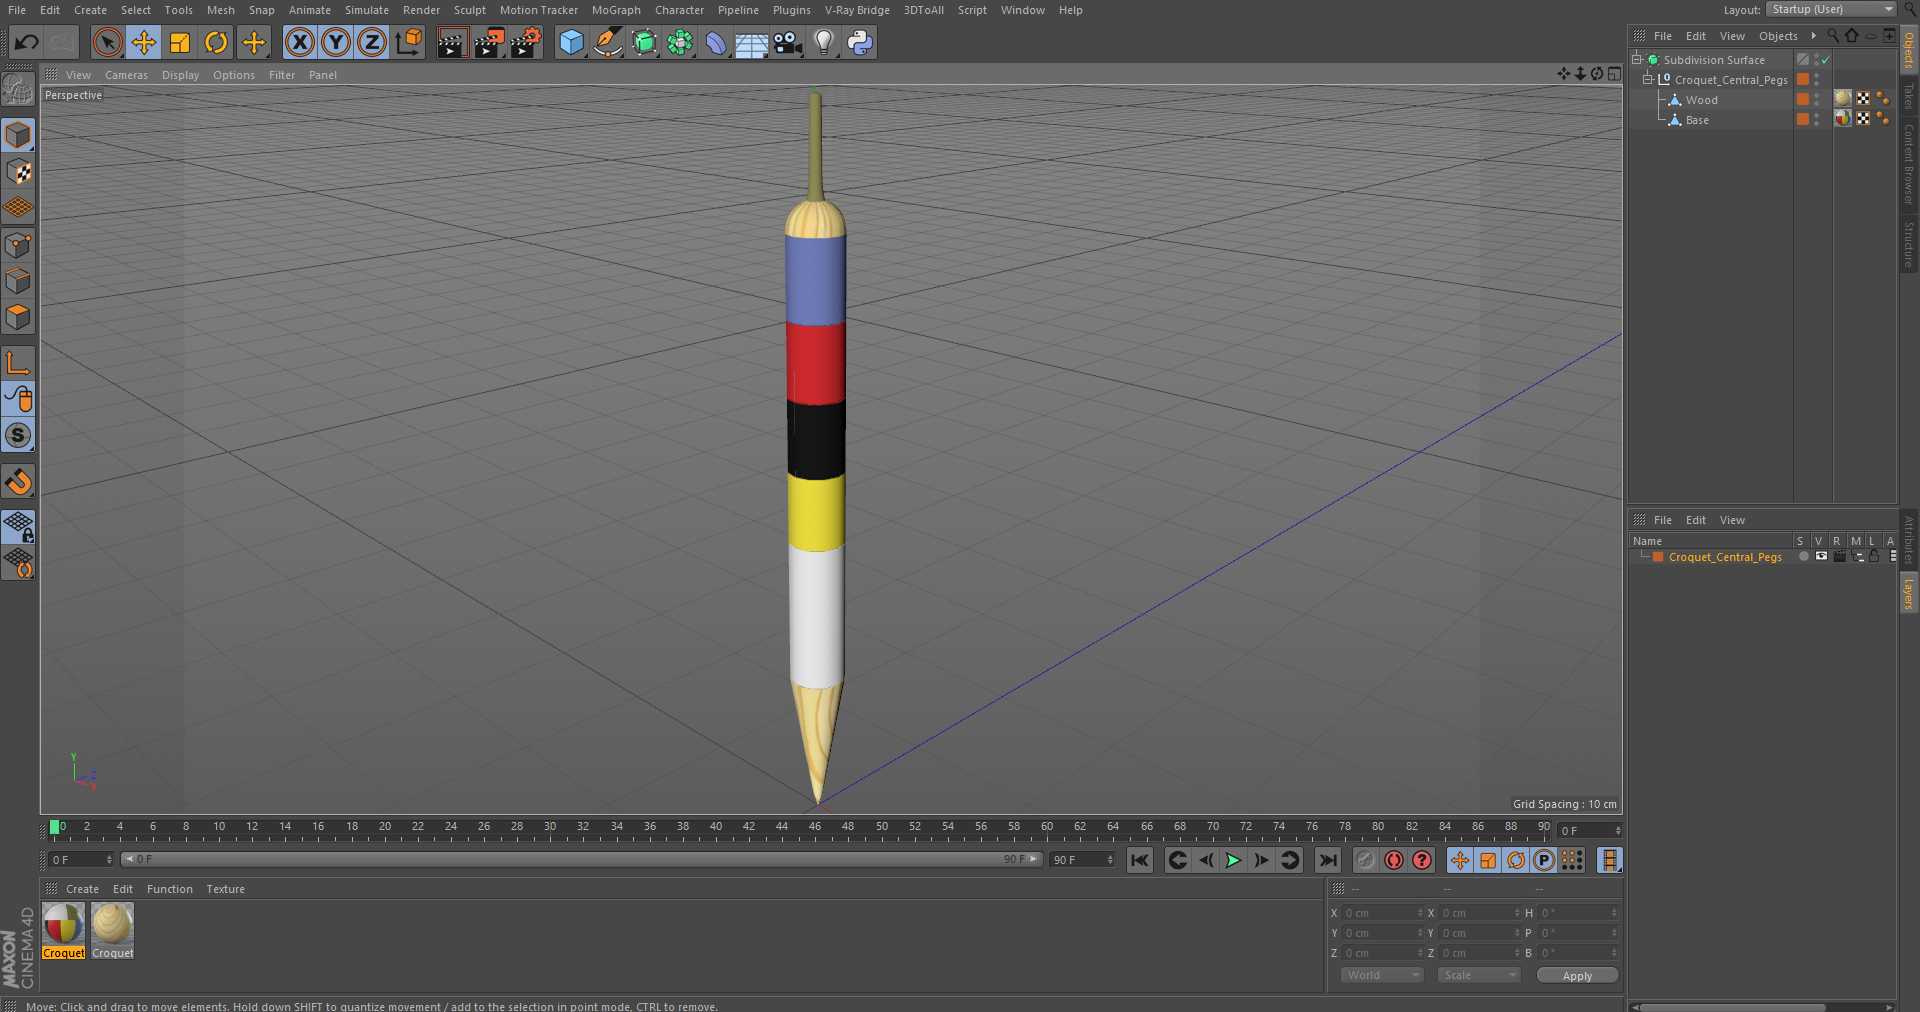Toggle Croquet_Central_Pegs layer visibility eye
The image size is (1920, 1012).
point(1821,556)
